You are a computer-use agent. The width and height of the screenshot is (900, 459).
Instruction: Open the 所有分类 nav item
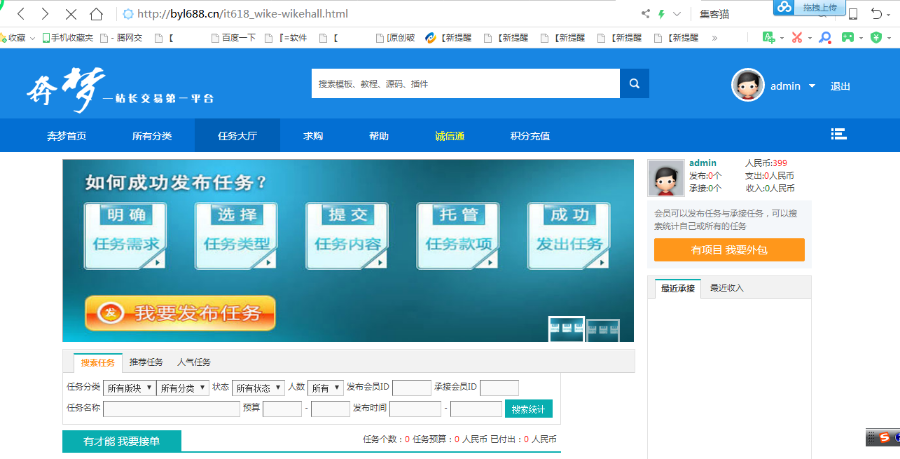click(x=152, y=136)
